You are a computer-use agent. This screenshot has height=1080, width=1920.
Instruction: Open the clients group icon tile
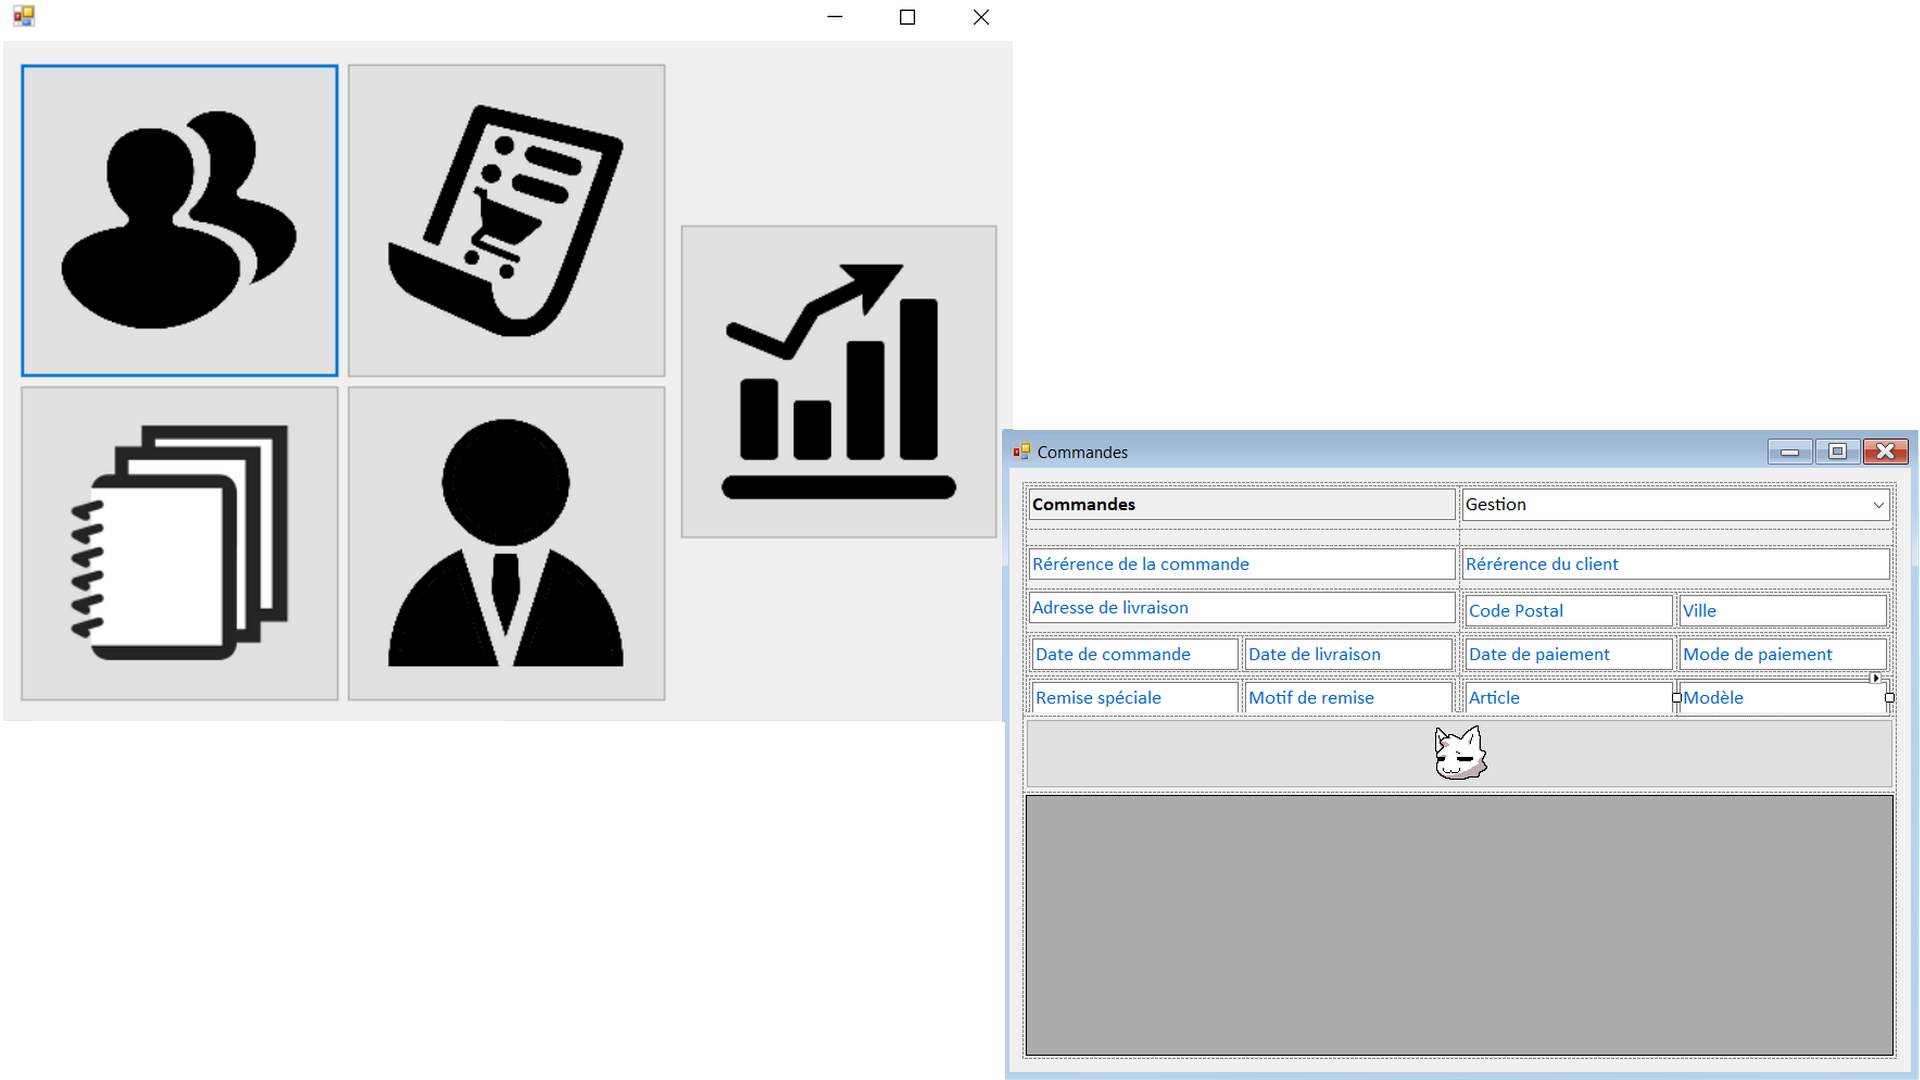point(180,221)
